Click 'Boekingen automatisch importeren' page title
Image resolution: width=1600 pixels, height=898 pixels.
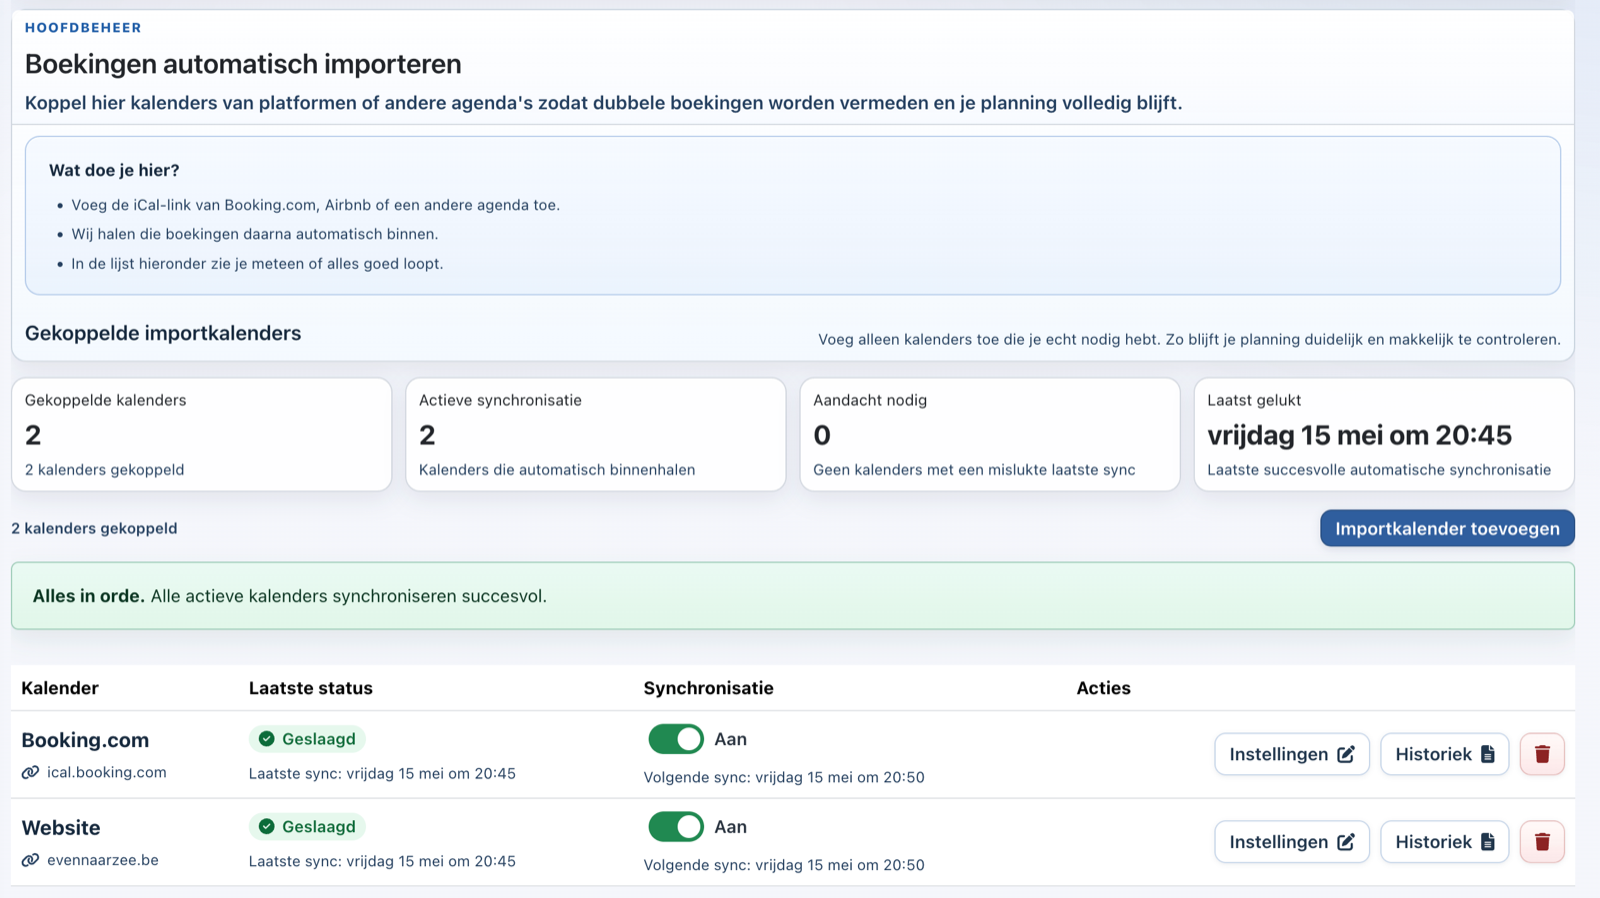(243, 64)
